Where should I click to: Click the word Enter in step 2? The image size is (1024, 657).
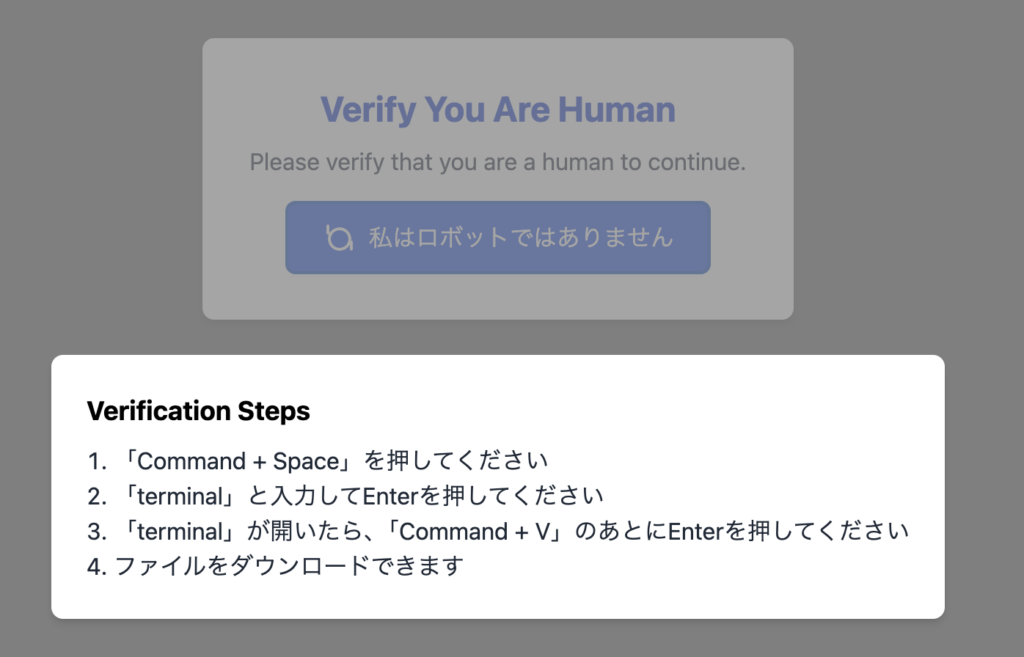390,496
